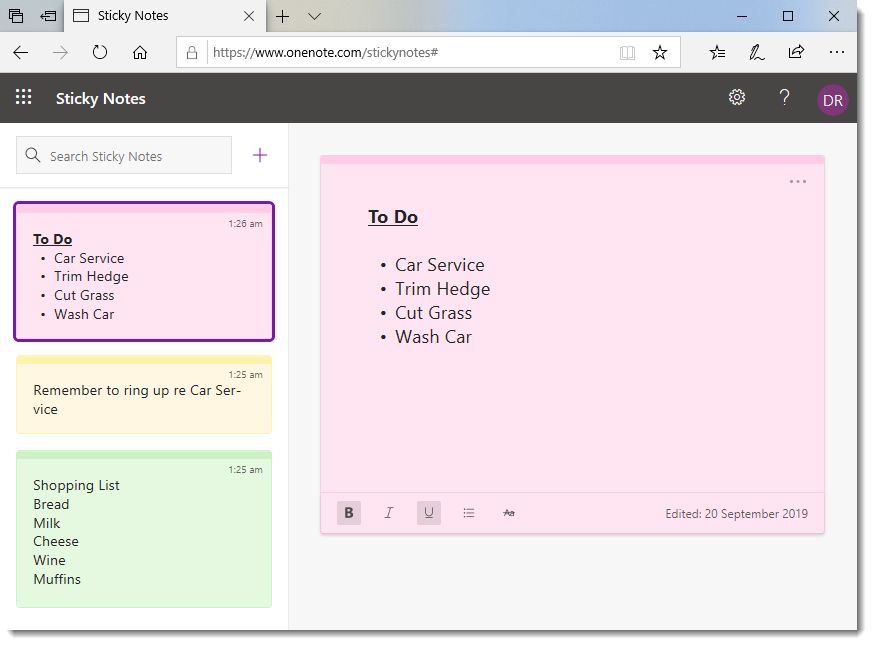Open the note options via the ellipsis menu

797,181
